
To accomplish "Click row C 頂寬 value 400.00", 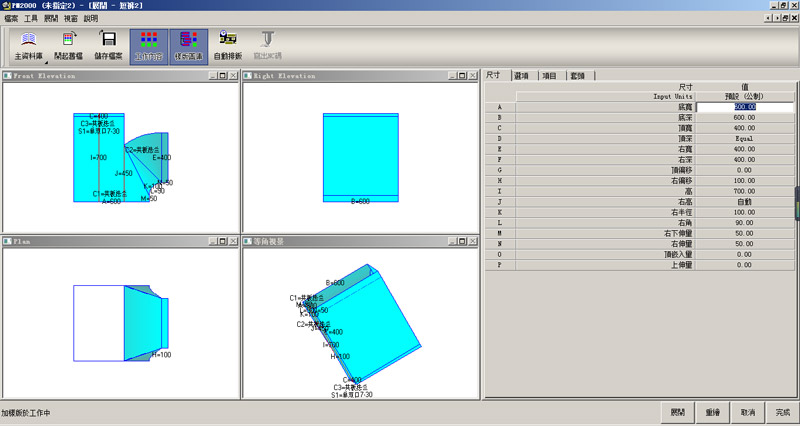I will pyautogui.click(x=745, y=128).
